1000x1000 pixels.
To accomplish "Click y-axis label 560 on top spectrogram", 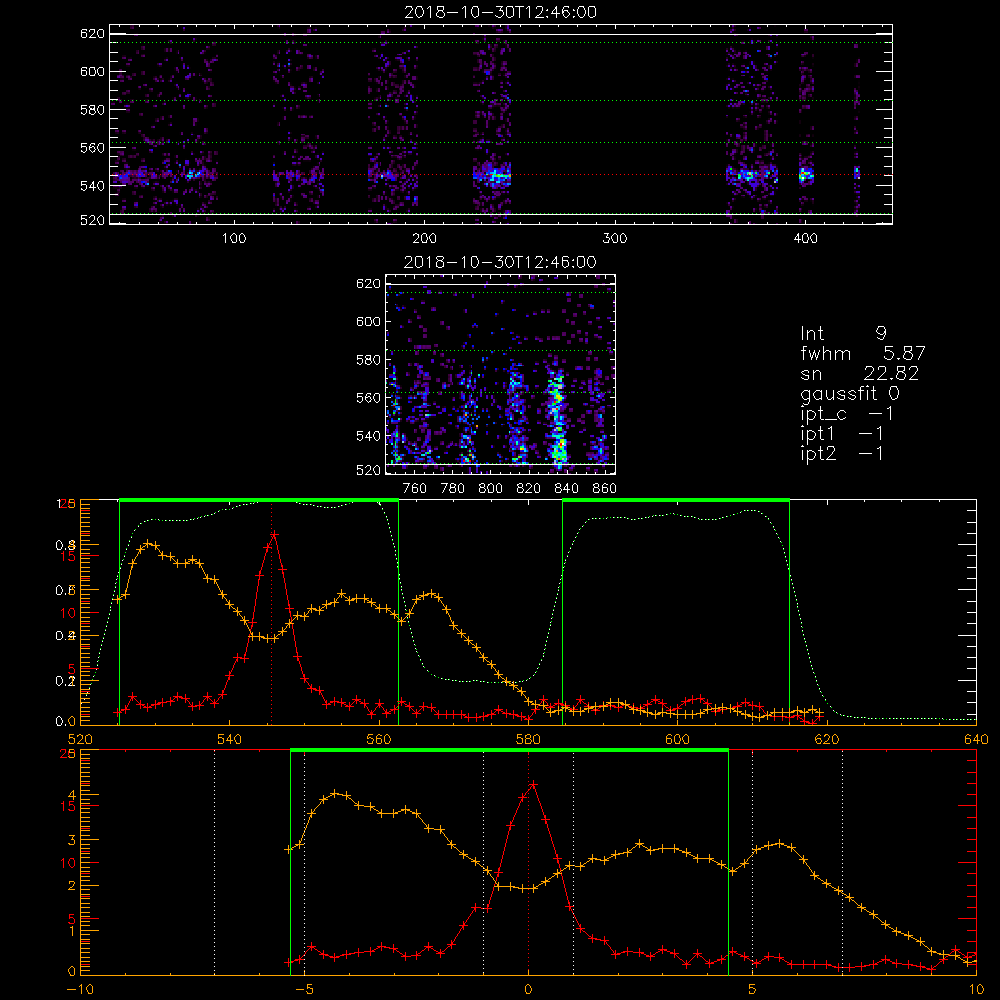I will click(x=92, y=148).
